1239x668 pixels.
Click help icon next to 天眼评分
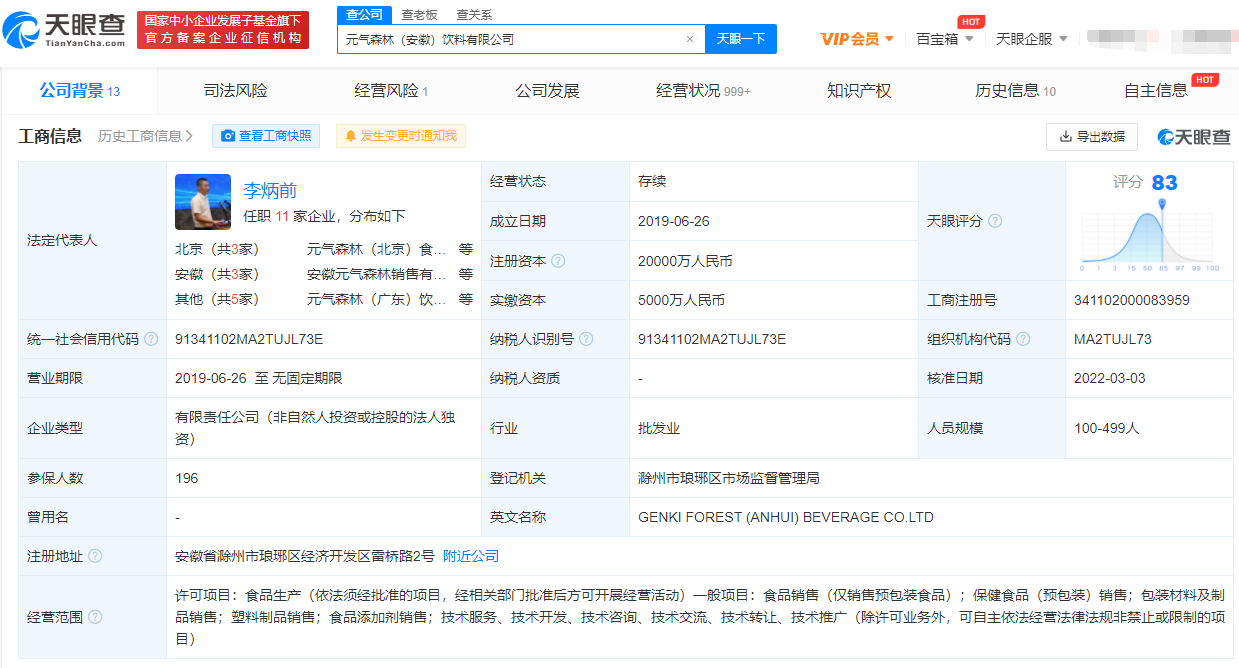coord(995,221)
